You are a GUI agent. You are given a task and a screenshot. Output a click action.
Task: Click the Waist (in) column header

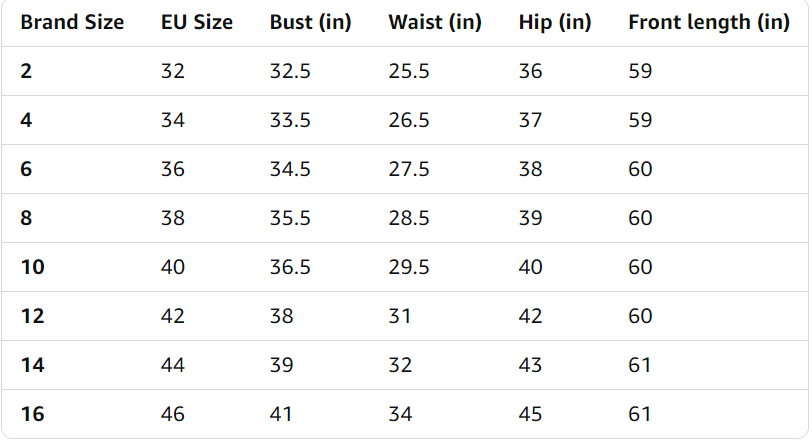(x=435, y=22)
